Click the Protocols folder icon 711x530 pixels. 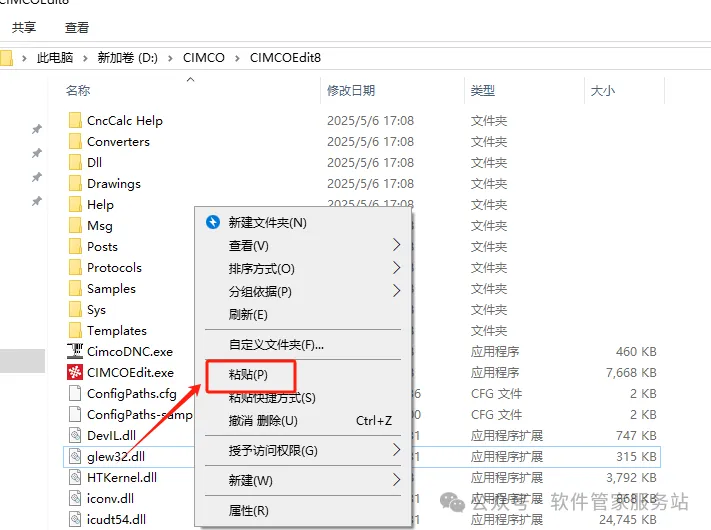75,267
